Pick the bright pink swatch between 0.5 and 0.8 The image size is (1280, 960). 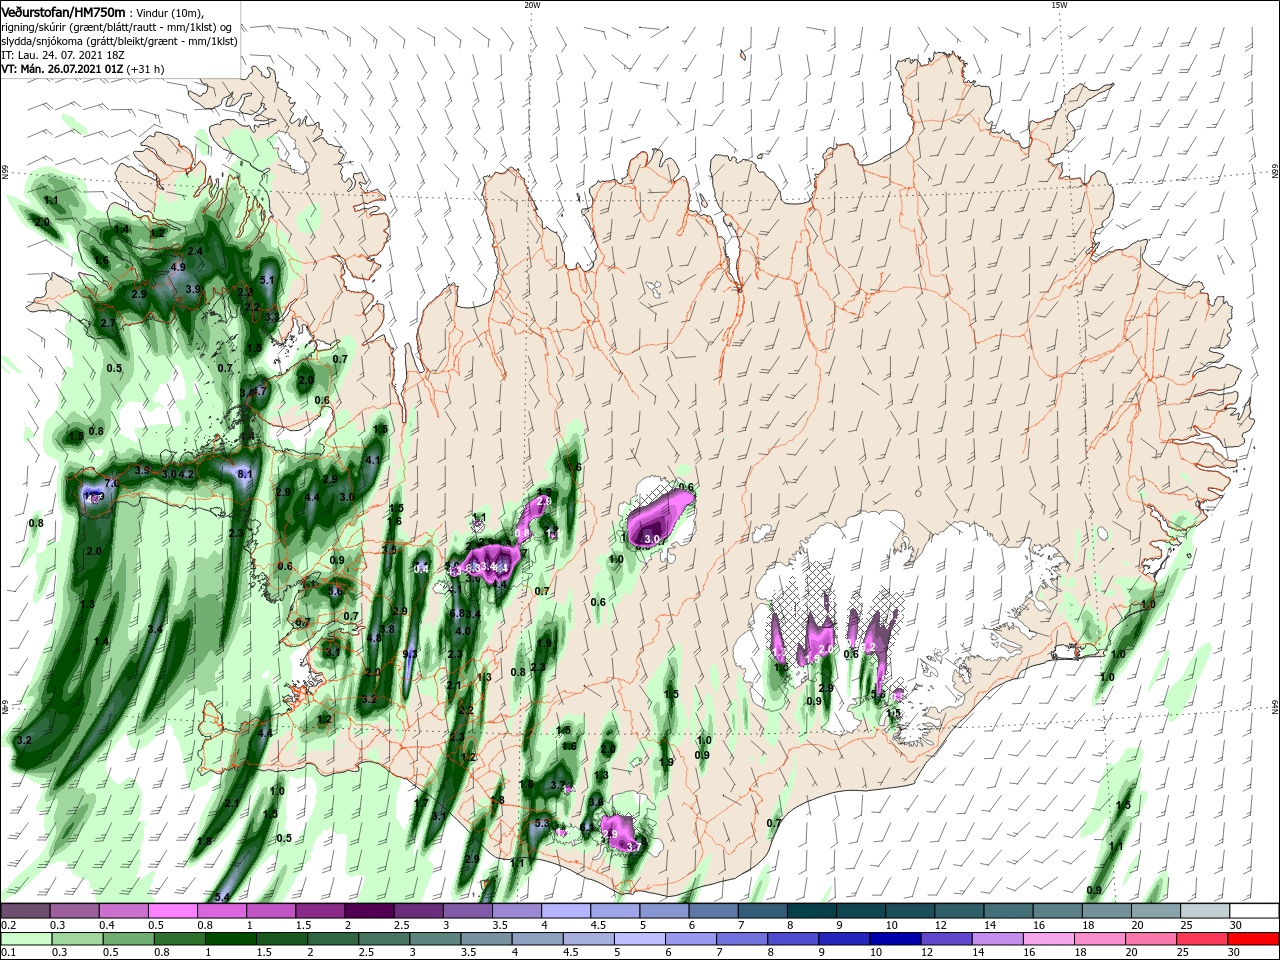coord(172,911)
